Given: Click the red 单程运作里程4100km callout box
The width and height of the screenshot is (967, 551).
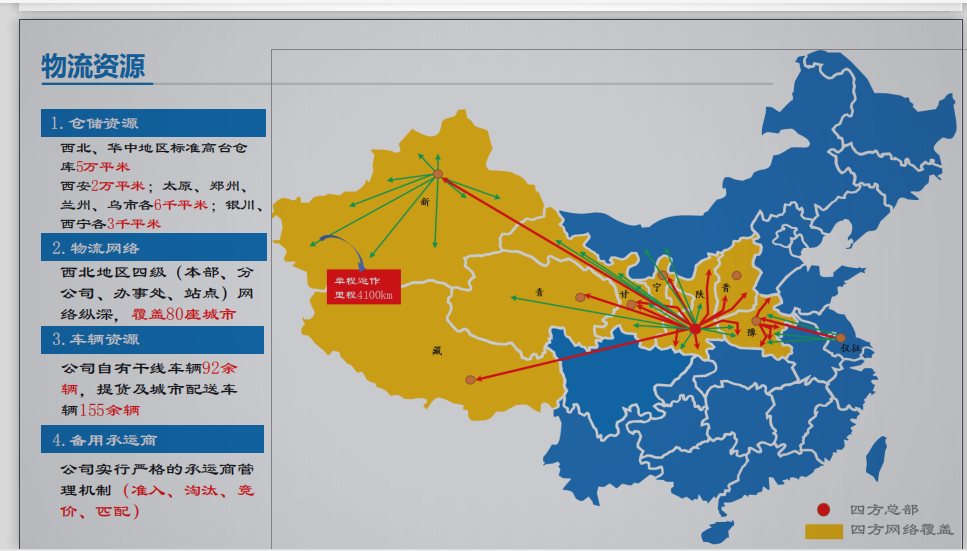Looking at the screenshot, I should coord(363,287).
